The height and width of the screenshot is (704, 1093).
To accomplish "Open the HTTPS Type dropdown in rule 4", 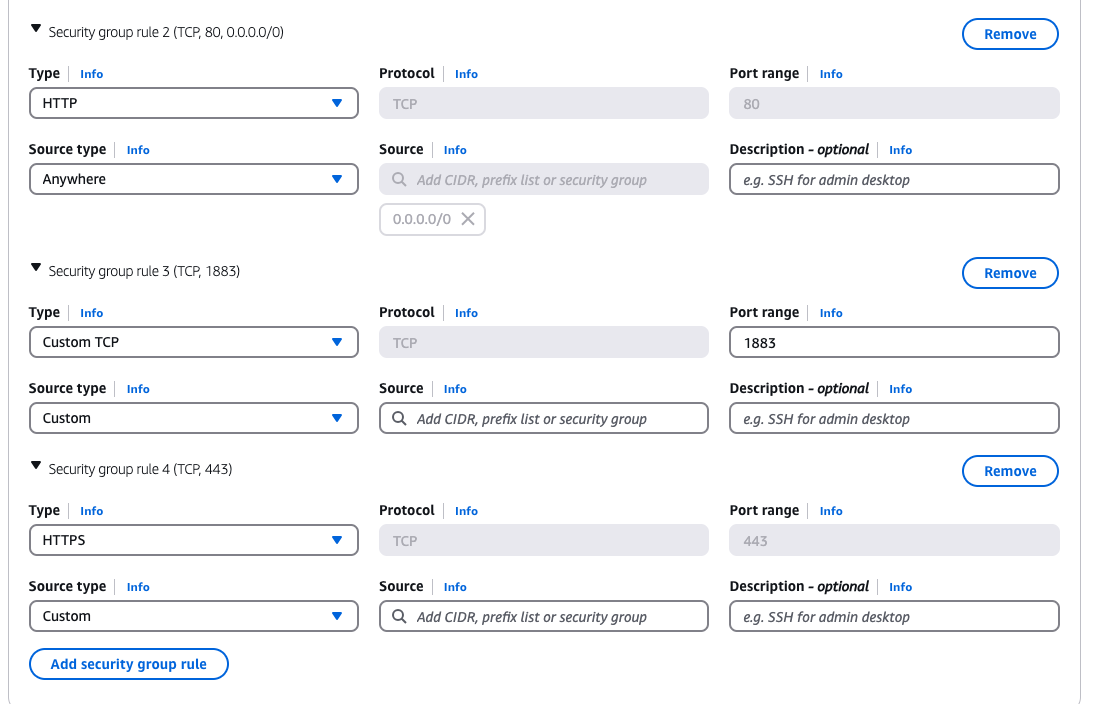I will (x=193, y=540).
